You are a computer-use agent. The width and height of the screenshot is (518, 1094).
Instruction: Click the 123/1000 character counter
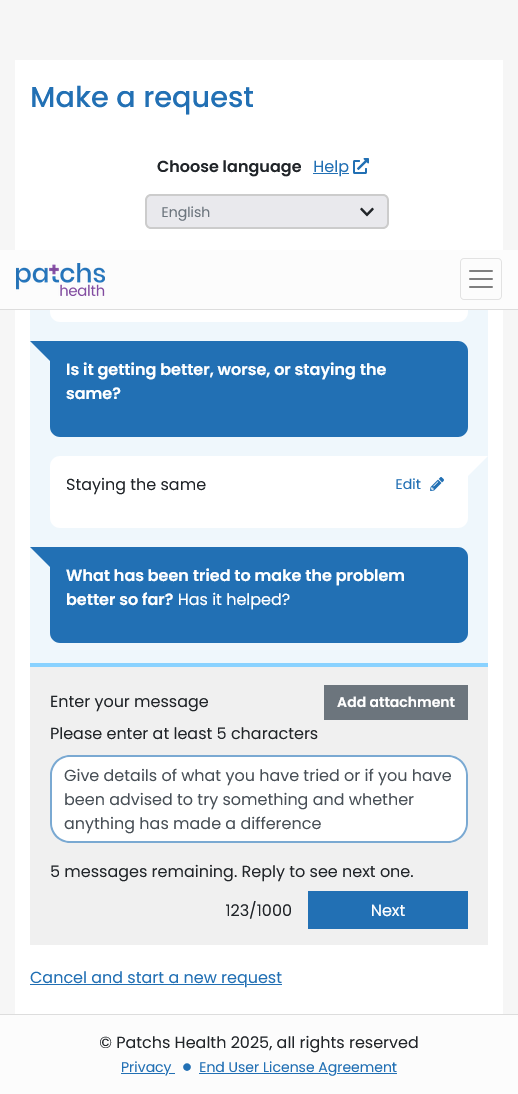(x=258, y=911)
